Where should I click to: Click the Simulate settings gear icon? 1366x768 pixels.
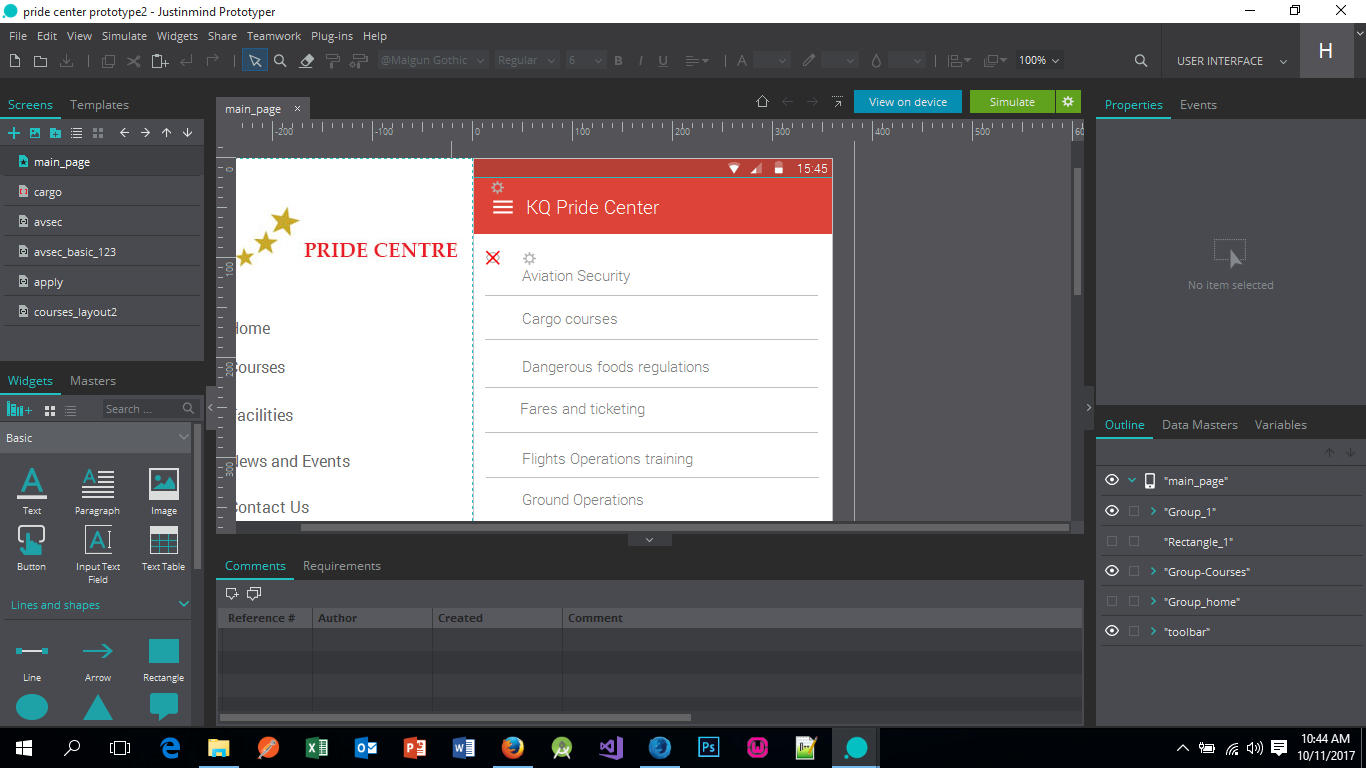[1068, 102]
